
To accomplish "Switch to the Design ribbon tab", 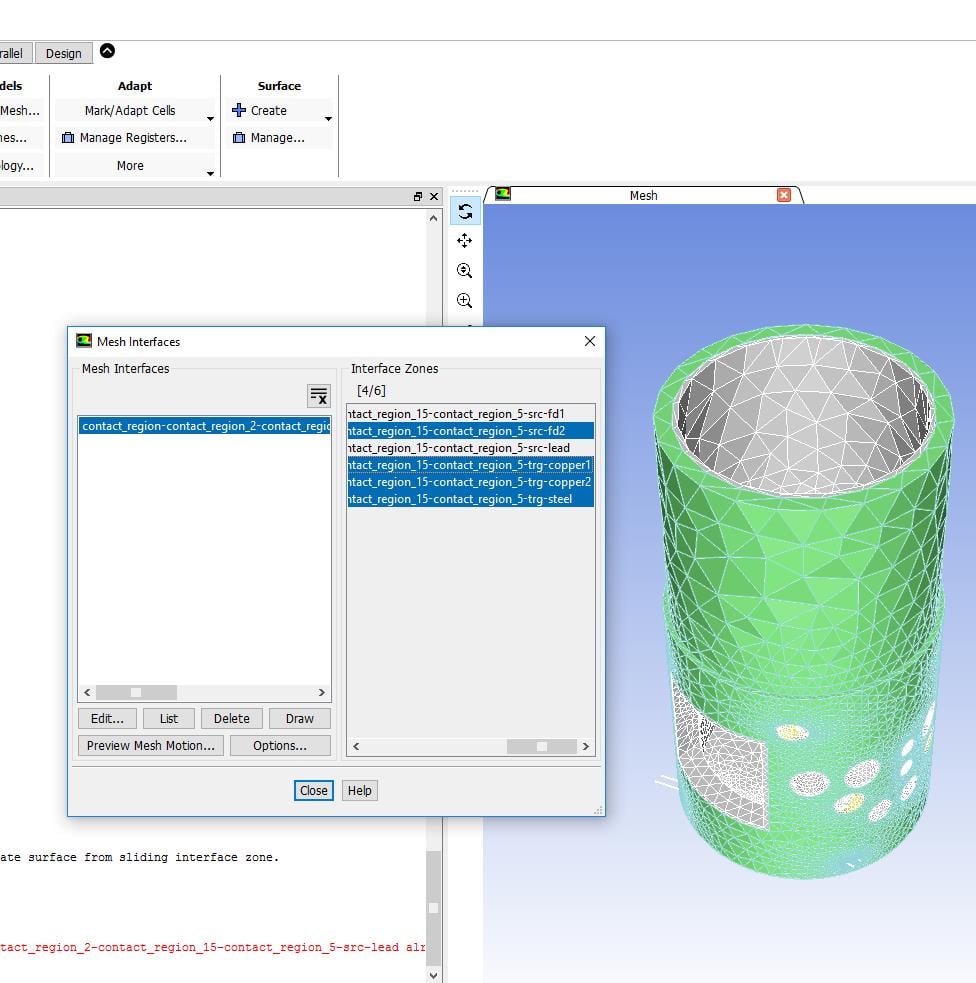I will click(x=64, y=53).
